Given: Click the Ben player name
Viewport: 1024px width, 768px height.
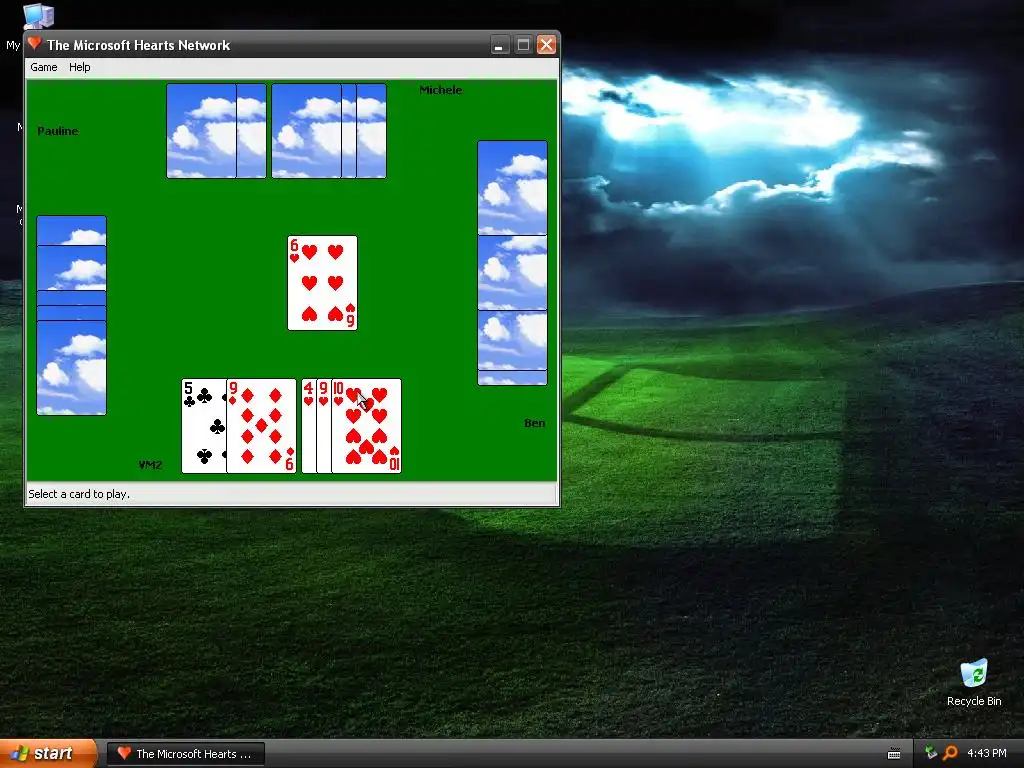Looking at the screenshot, I should coord(534,423).
